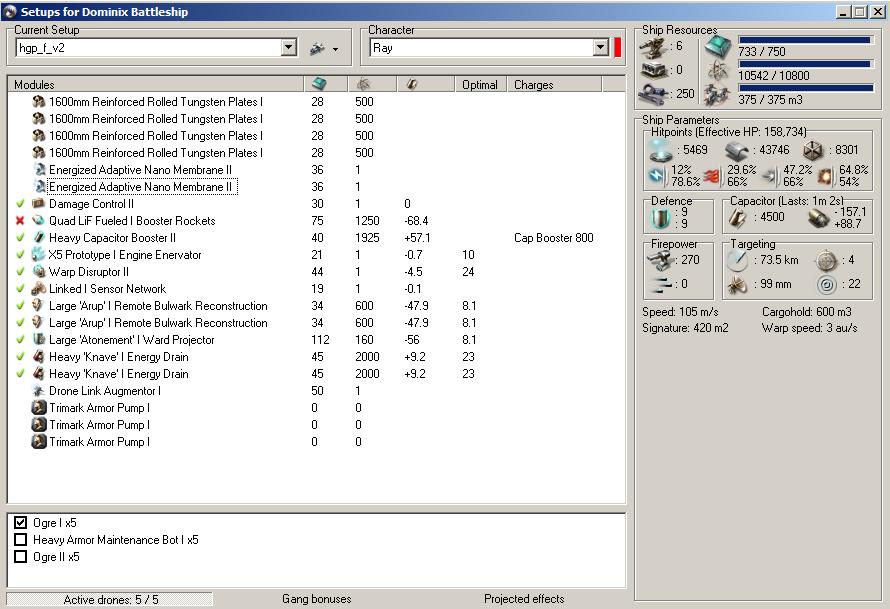Click the turret firepower icon showing 270
The image size is (890, 609).
tap(661, 261)
